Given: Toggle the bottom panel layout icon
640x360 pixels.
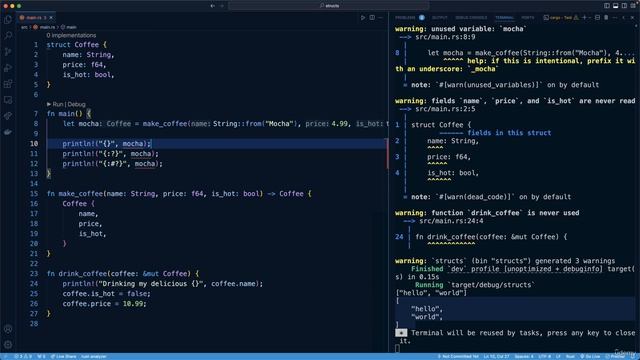Looking at the screenshot, I should coord(616,6).
